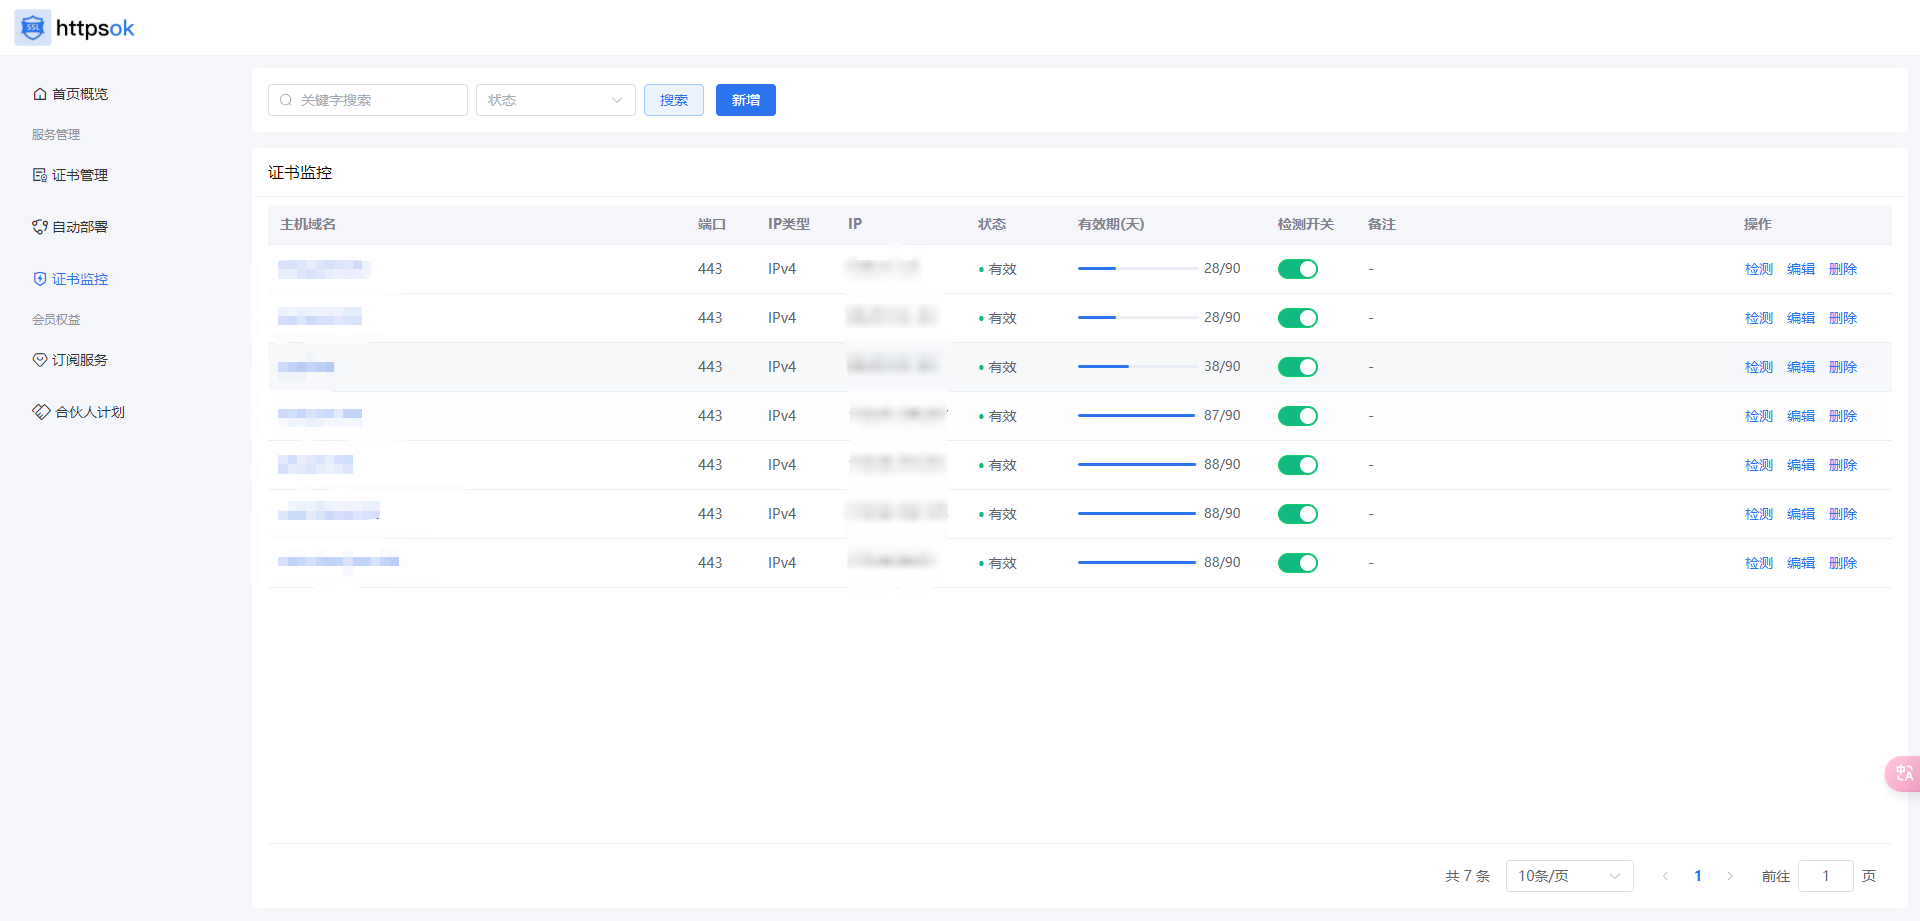Image resolution: width=1920 pixels, height=921 pixels.
Task: Focus the 关键字搜索 input field
Action: (368, 100)
